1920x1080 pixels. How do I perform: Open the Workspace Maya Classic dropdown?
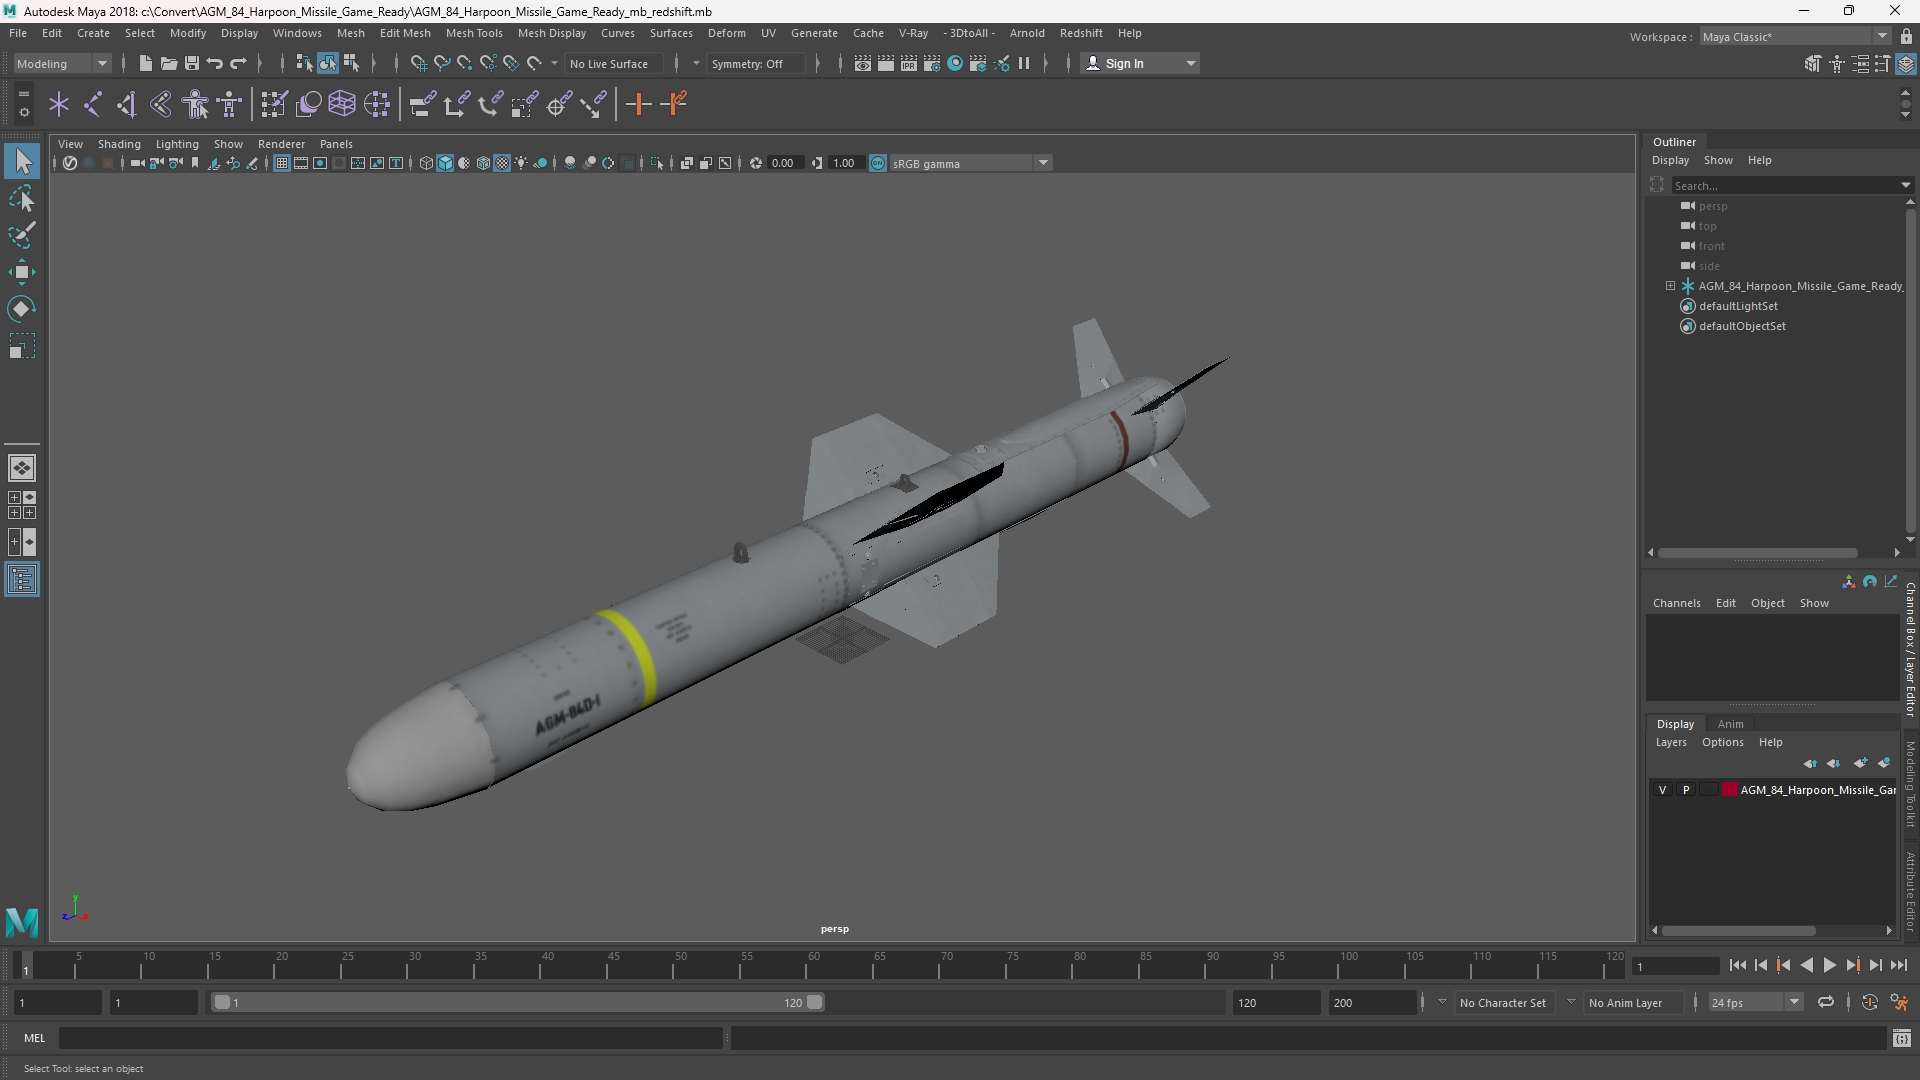coord(1795,36)
